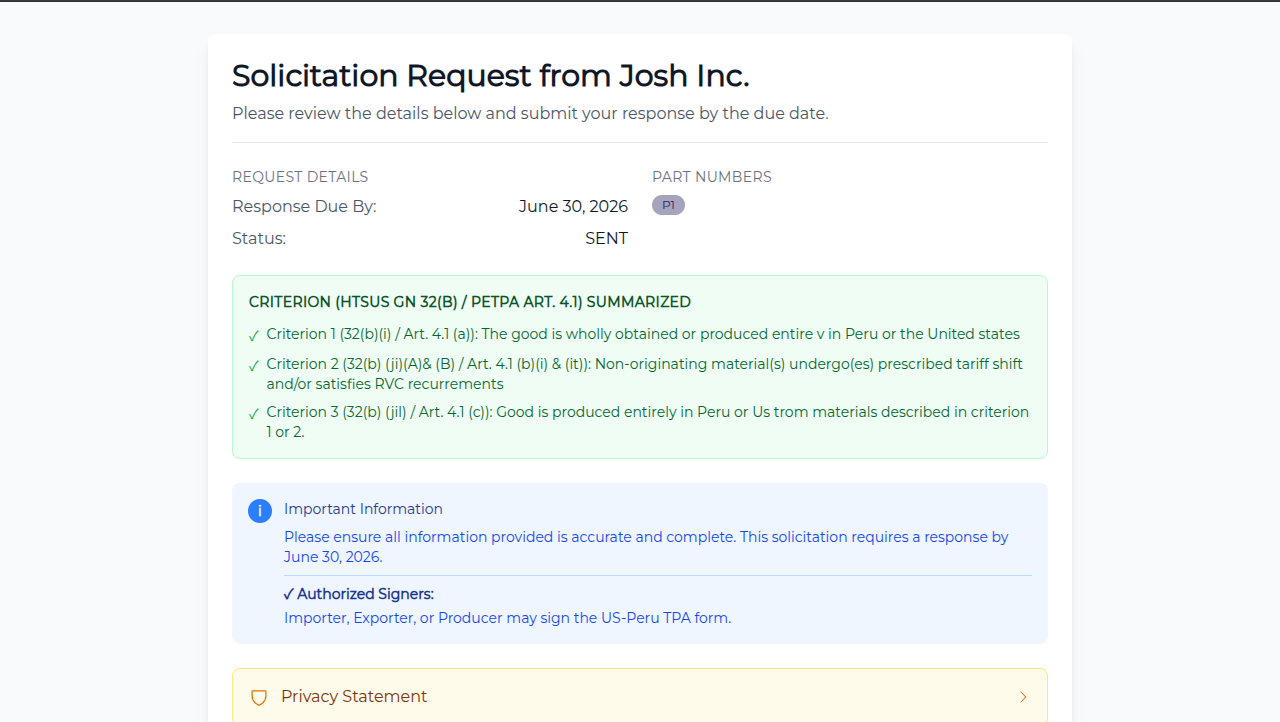Click the 'Please review the details below' subtitle
Image resolution: width=1280 pixels, height=722 pixels.
(530, 114)
